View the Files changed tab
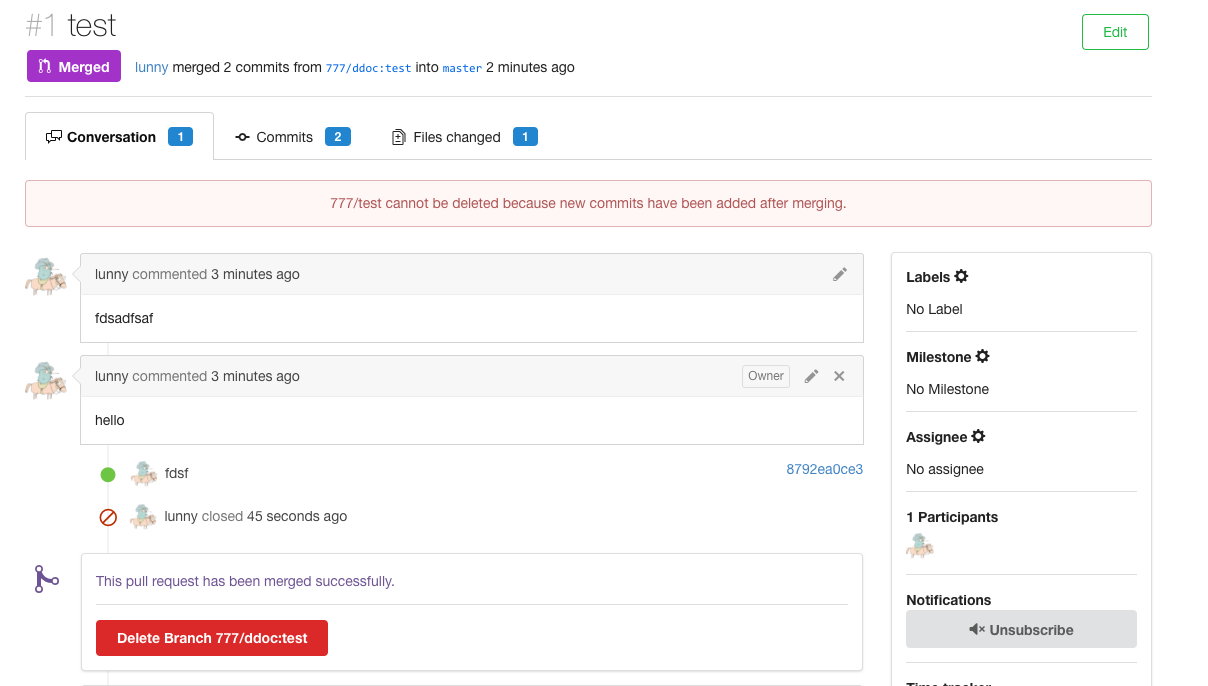The width and height of the screenshot is (1208, 686). coord(451,137)
